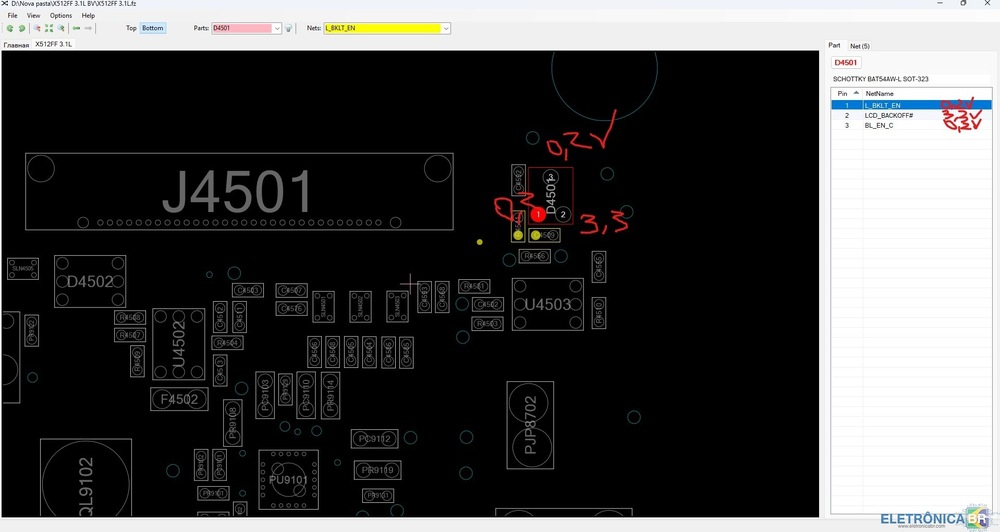Click the D4501 part name button
Viewport: 1000px width, 532px height.
coord(845,62)
